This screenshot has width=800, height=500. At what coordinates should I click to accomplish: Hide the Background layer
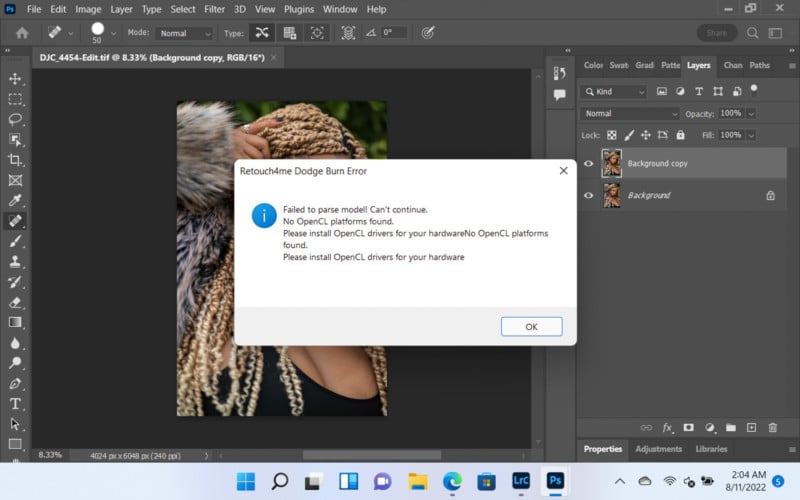click(x=588, y=195)
